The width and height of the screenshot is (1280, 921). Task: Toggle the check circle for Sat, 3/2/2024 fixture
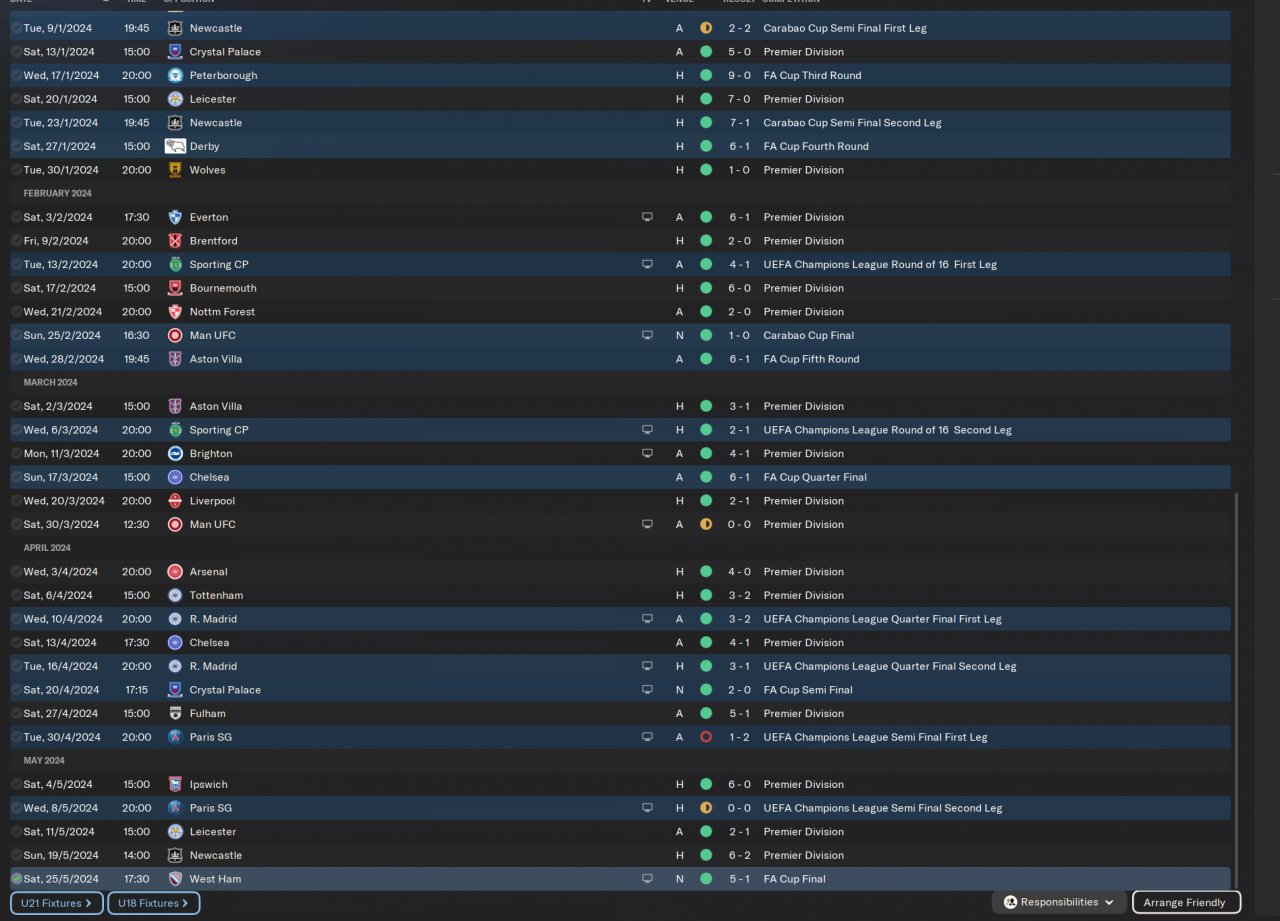click(16, 217)
